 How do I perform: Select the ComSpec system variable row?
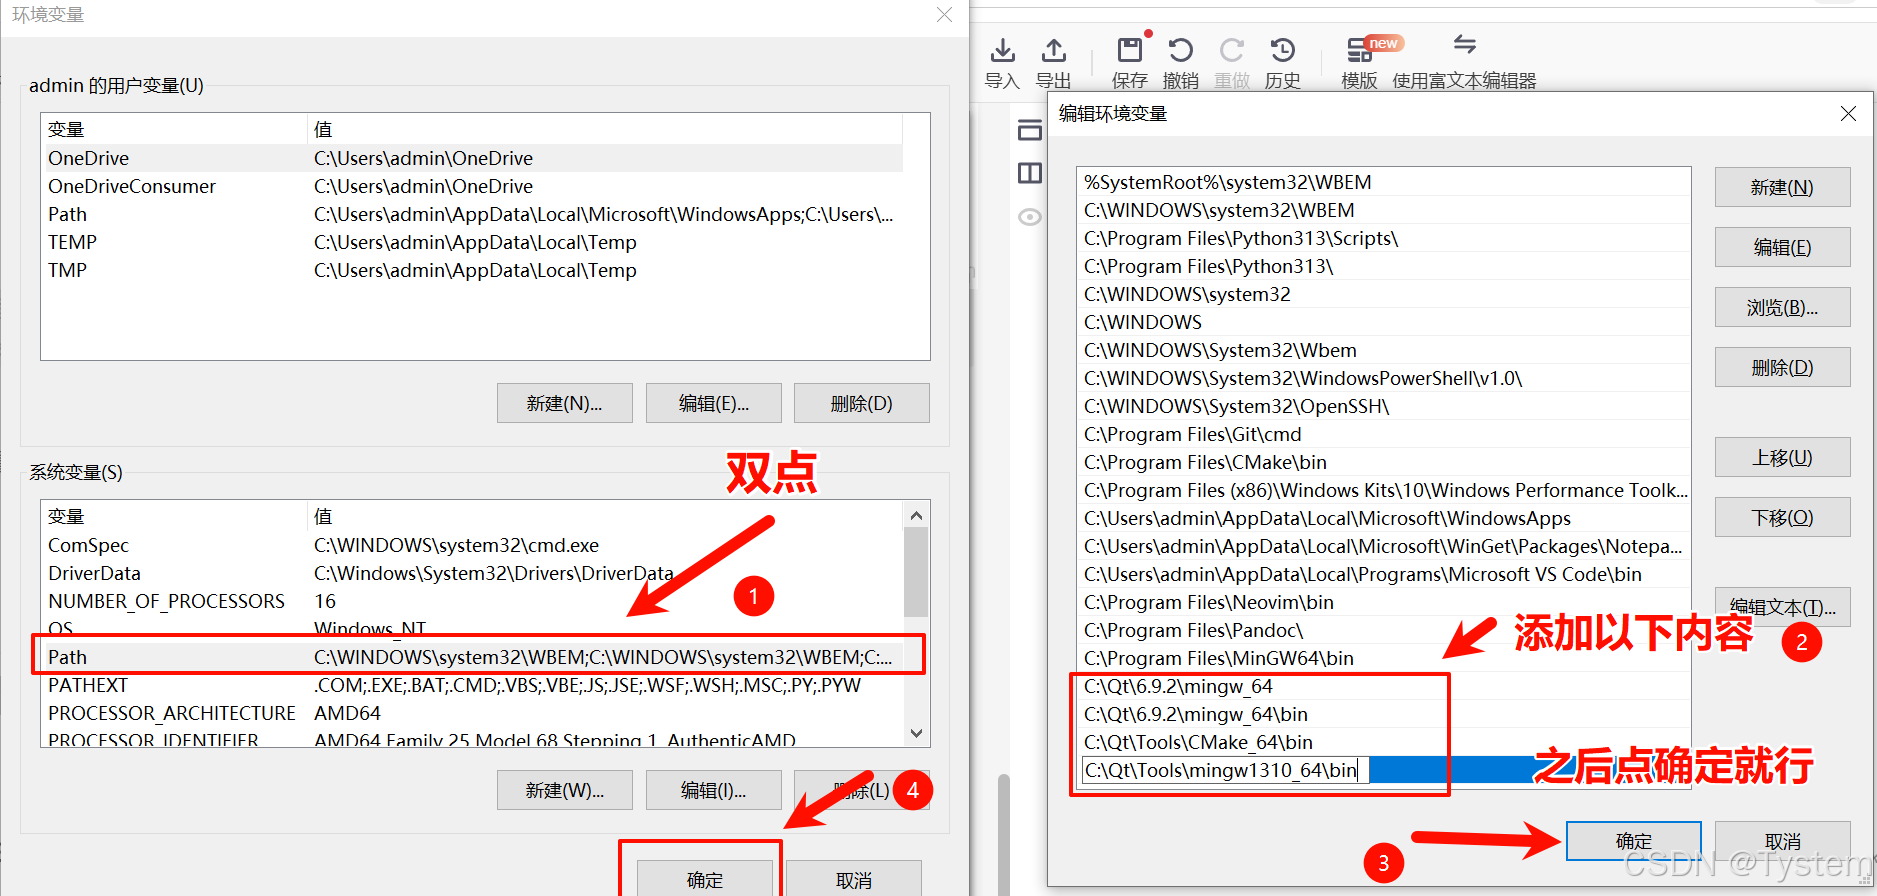pos(473,545)
